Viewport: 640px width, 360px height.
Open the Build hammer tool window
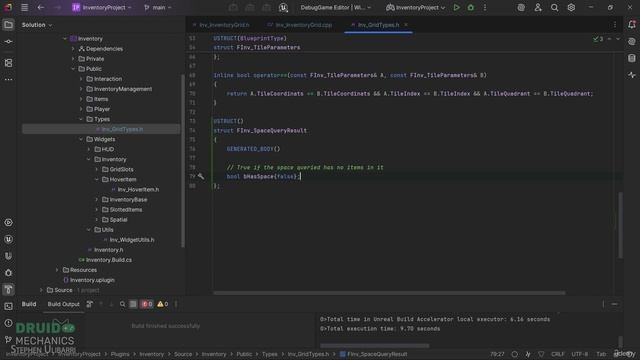tap(8, 289)
